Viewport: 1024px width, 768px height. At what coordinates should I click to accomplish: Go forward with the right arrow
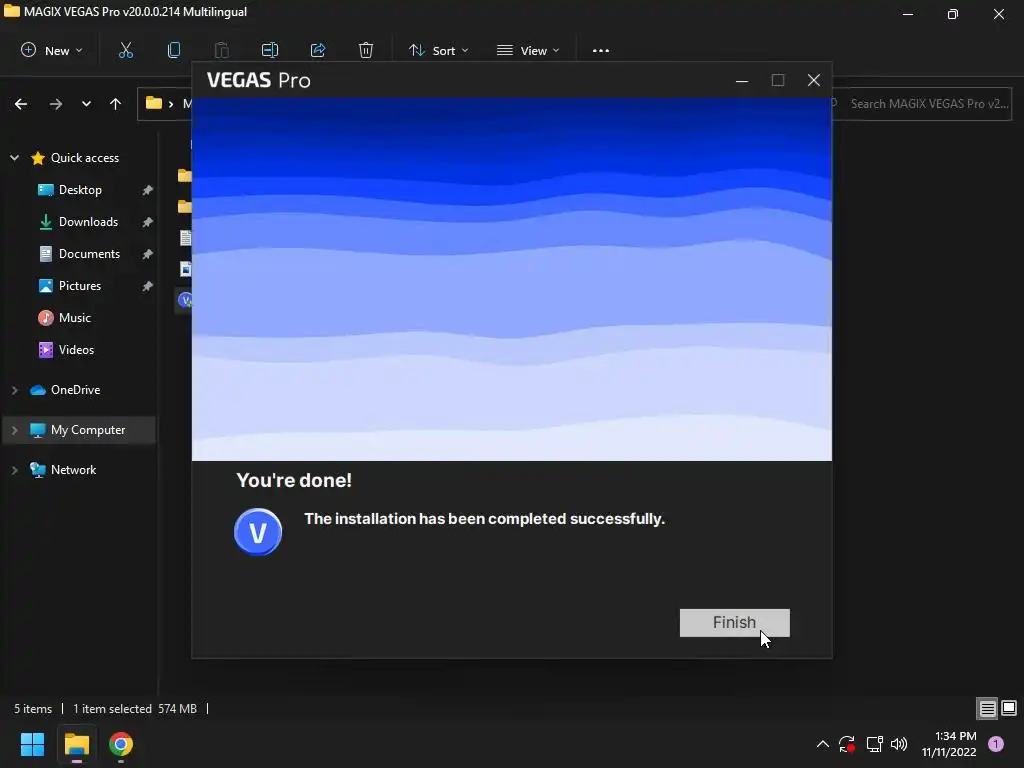tap(56, 104)
